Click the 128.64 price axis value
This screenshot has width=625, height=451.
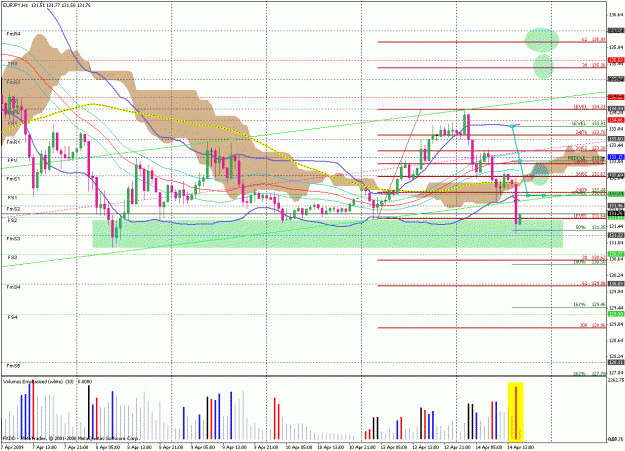[x=616, y=340]
